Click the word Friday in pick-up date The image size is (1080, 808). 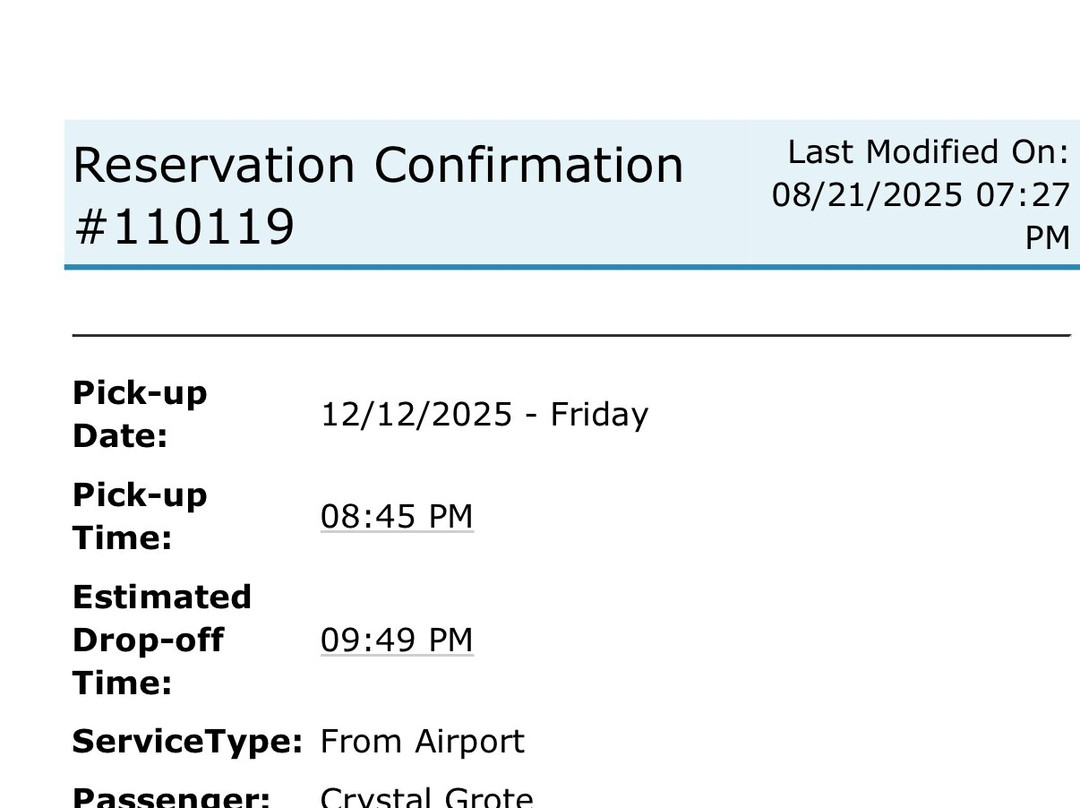click(599, 414)
